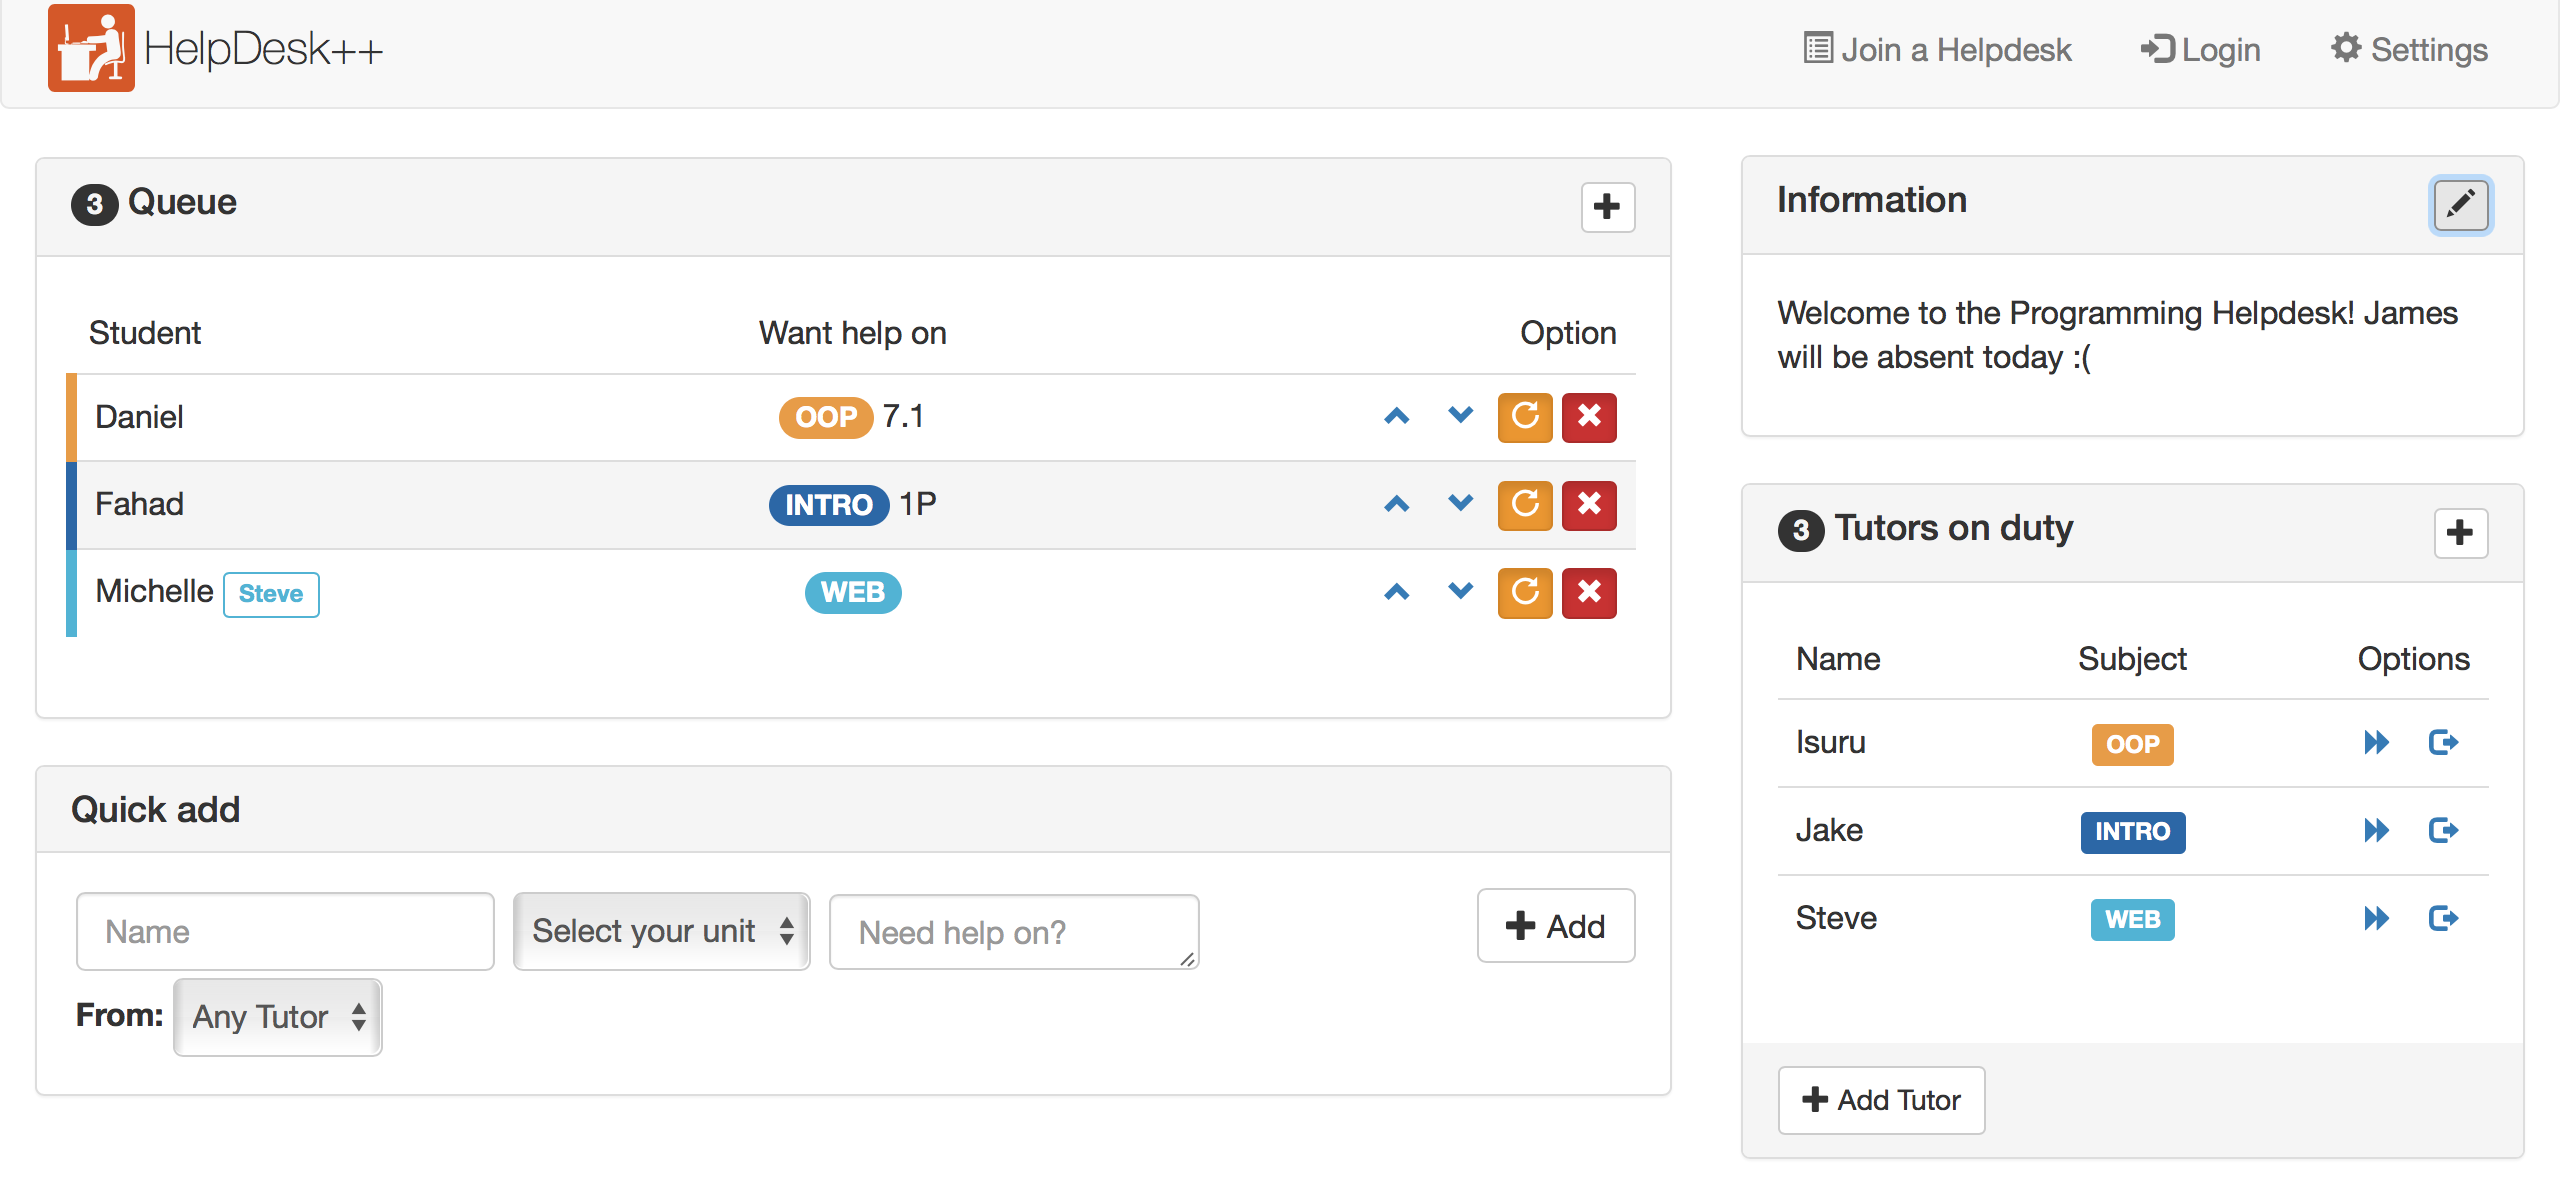Move Michelle up with the up chevron
The width and height of the screenshot is (2560, 1204).
pos(1397,593)
